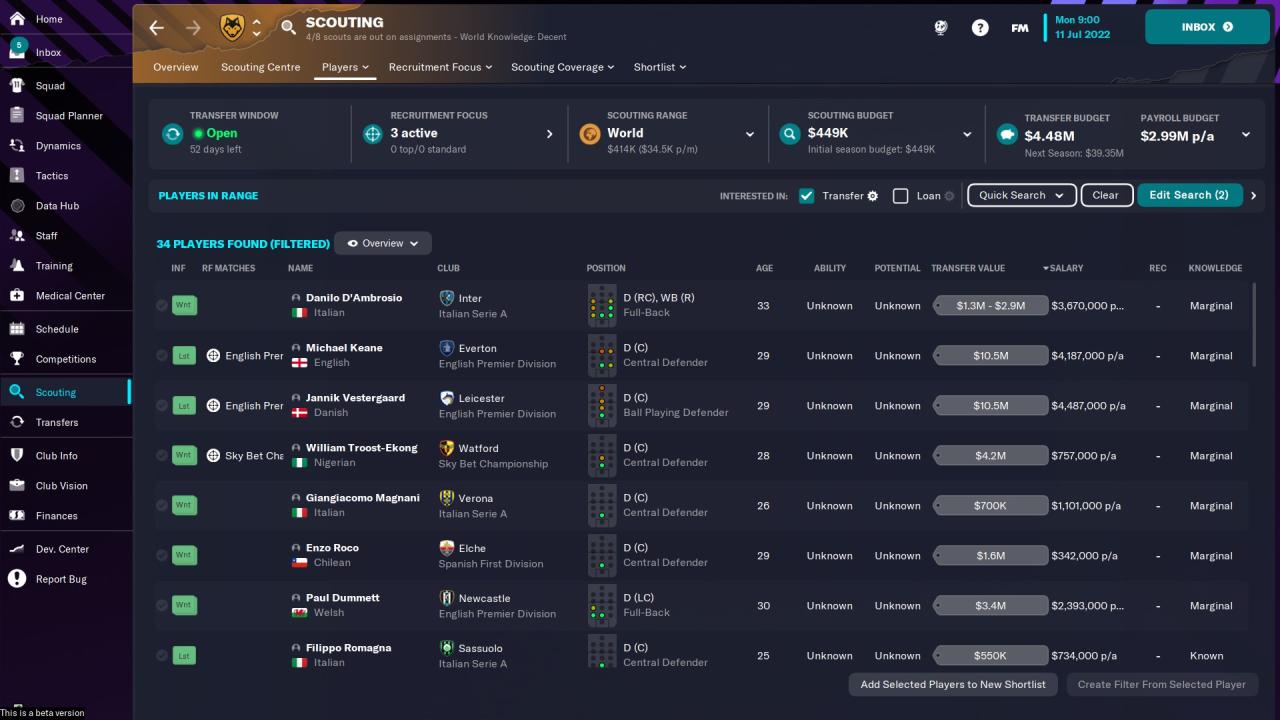Open the FM menu icon

click(x=1019, y=28)
